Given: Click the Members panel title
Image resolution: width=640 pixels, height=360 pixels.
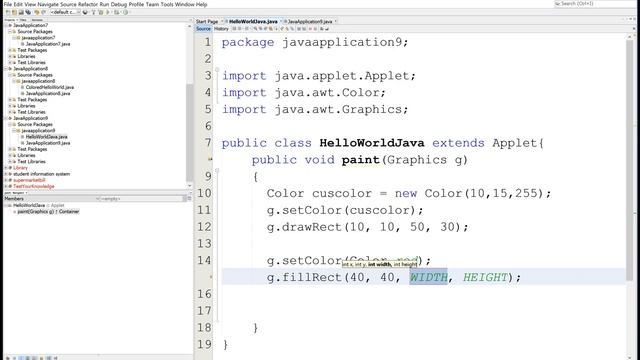Looking at the screenshot, I should click(x=14, y=199).
